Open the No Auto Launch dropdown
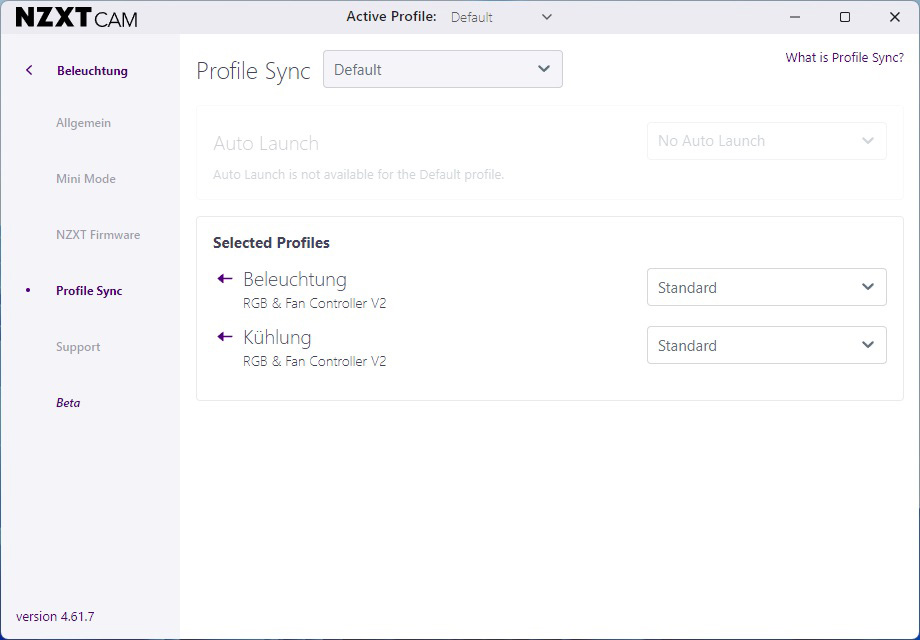Viewport: 920px width, 640px height. click(766, 141)
